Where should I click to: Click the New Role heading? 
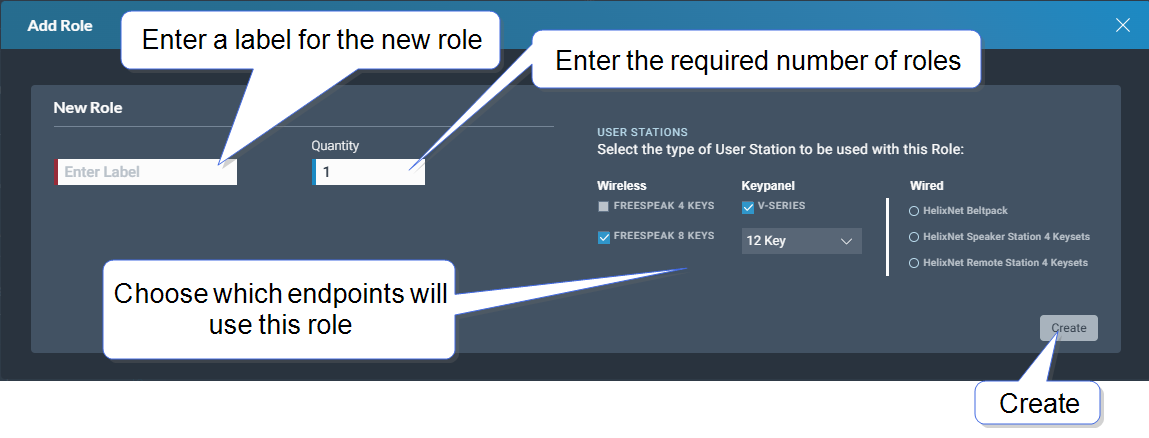click(88, 107)
